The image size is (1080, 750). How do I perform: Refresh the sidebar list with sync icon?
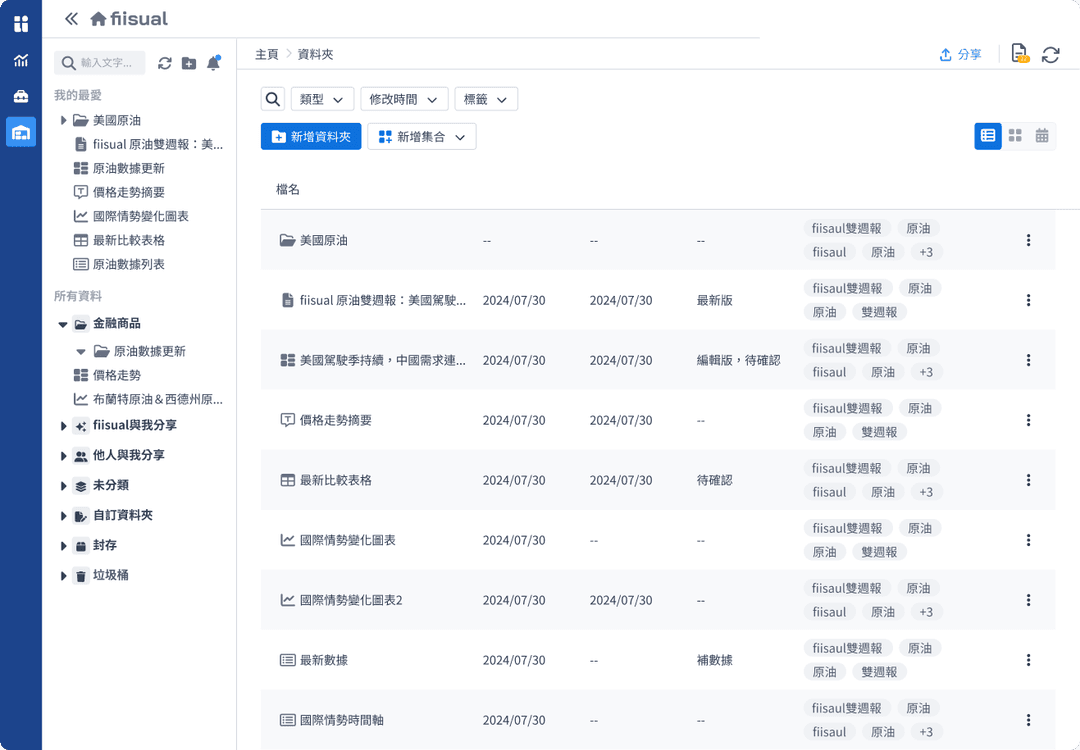165,63
